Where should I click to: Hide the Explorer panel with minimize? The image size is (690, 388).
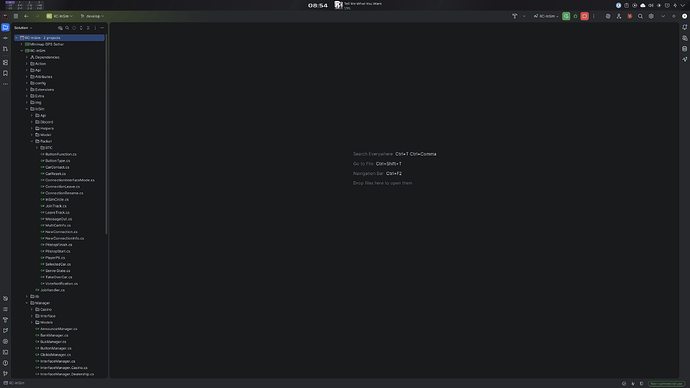[x=102, y=28]
